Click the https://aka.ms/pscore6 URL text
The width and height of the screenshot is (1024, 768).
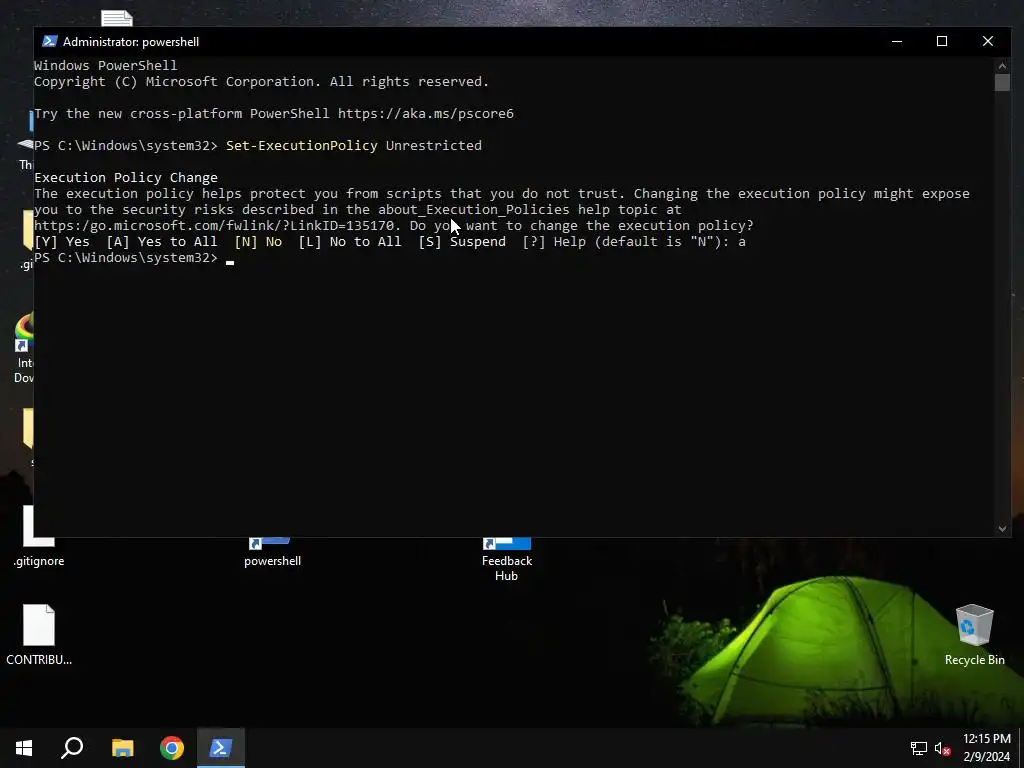click(426, 114)
